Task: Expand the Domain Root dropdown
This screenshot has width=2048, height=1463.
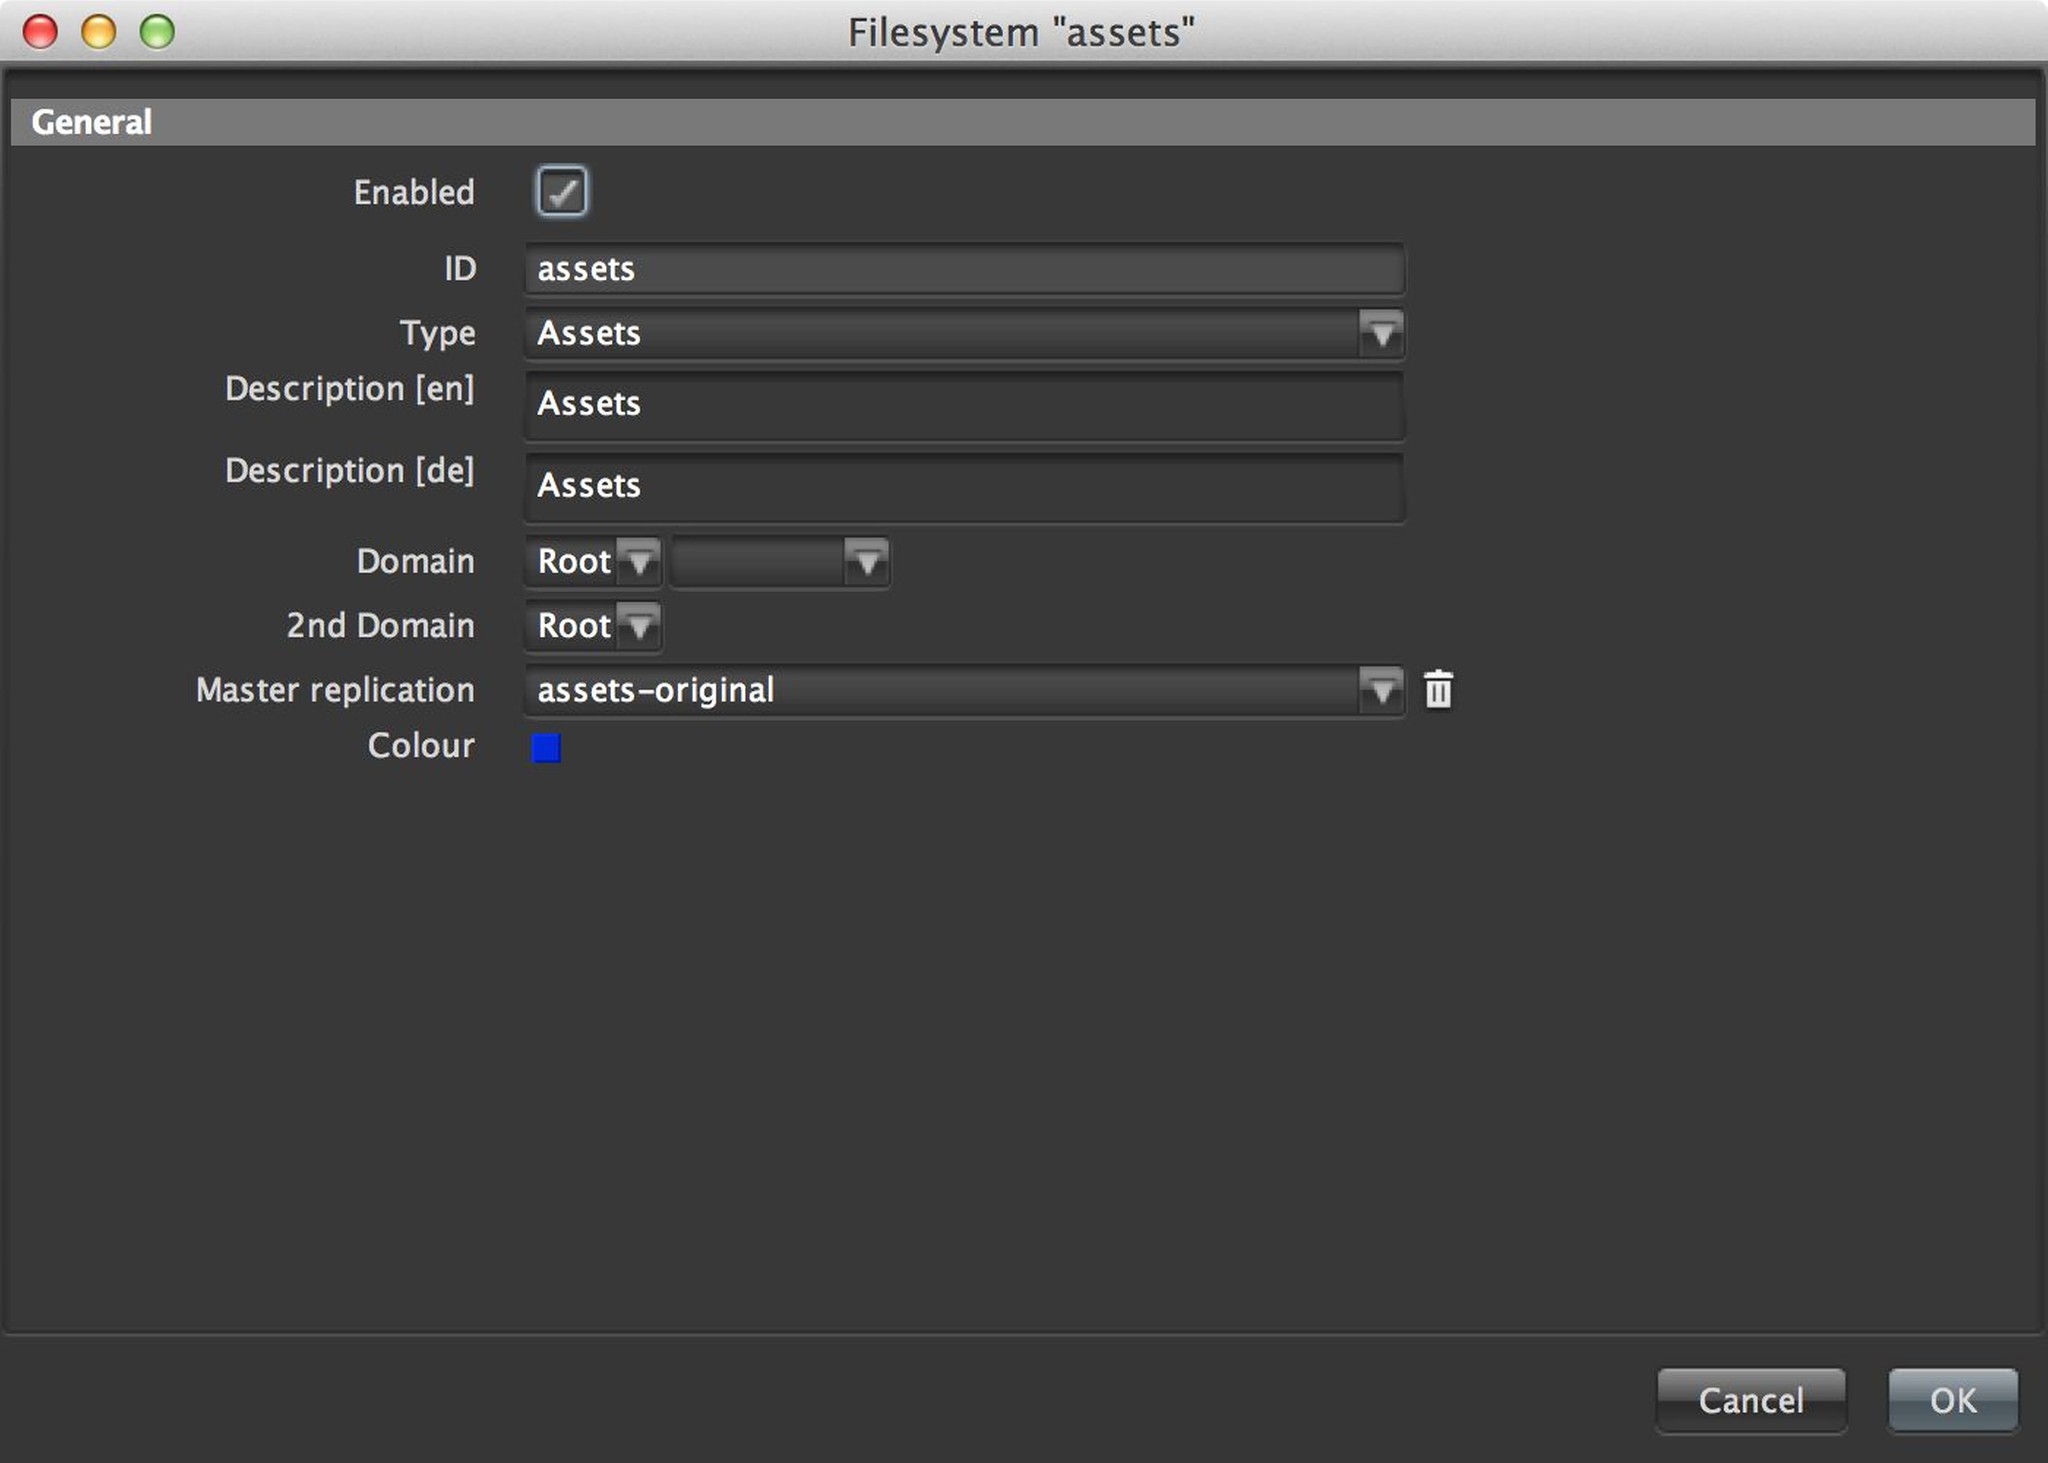Action: tap(639, 562)
